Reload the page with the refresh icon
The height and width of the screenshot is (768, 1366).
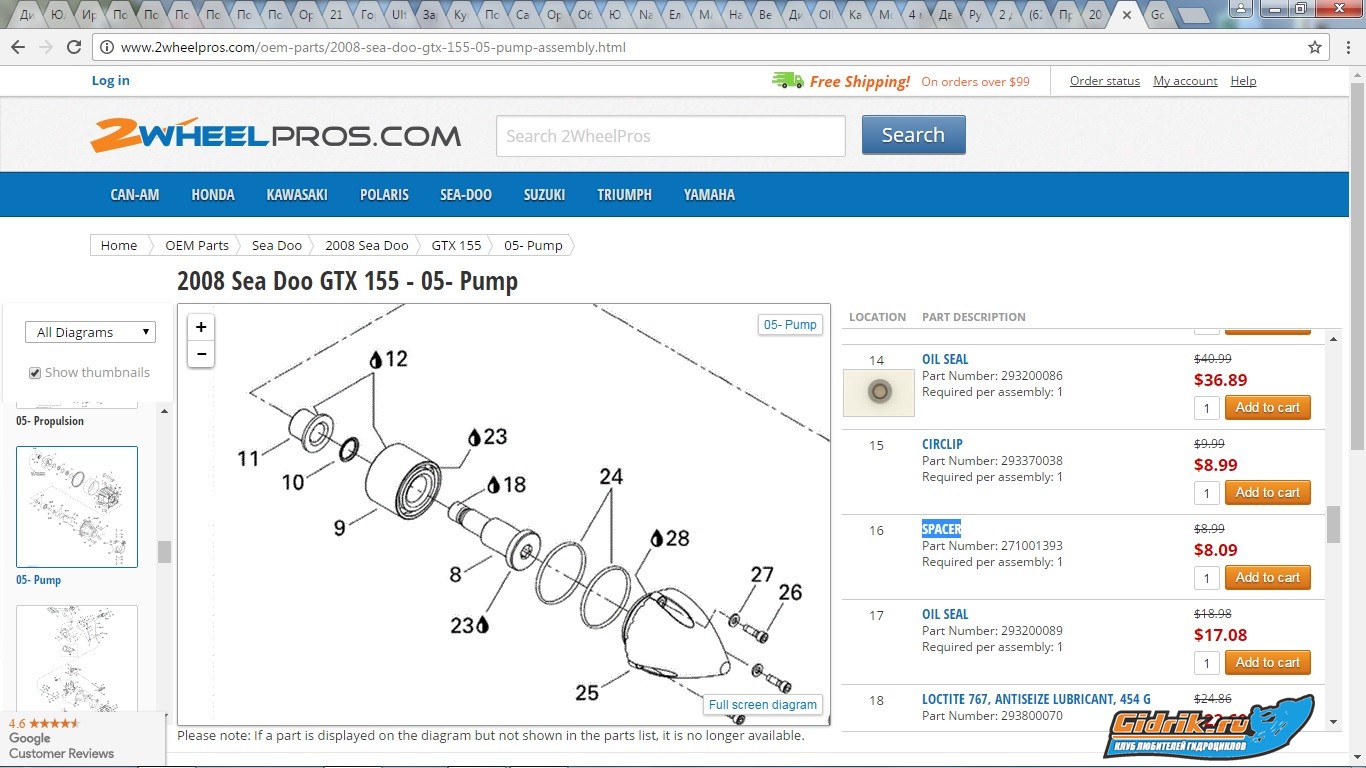tap(74, 47)
